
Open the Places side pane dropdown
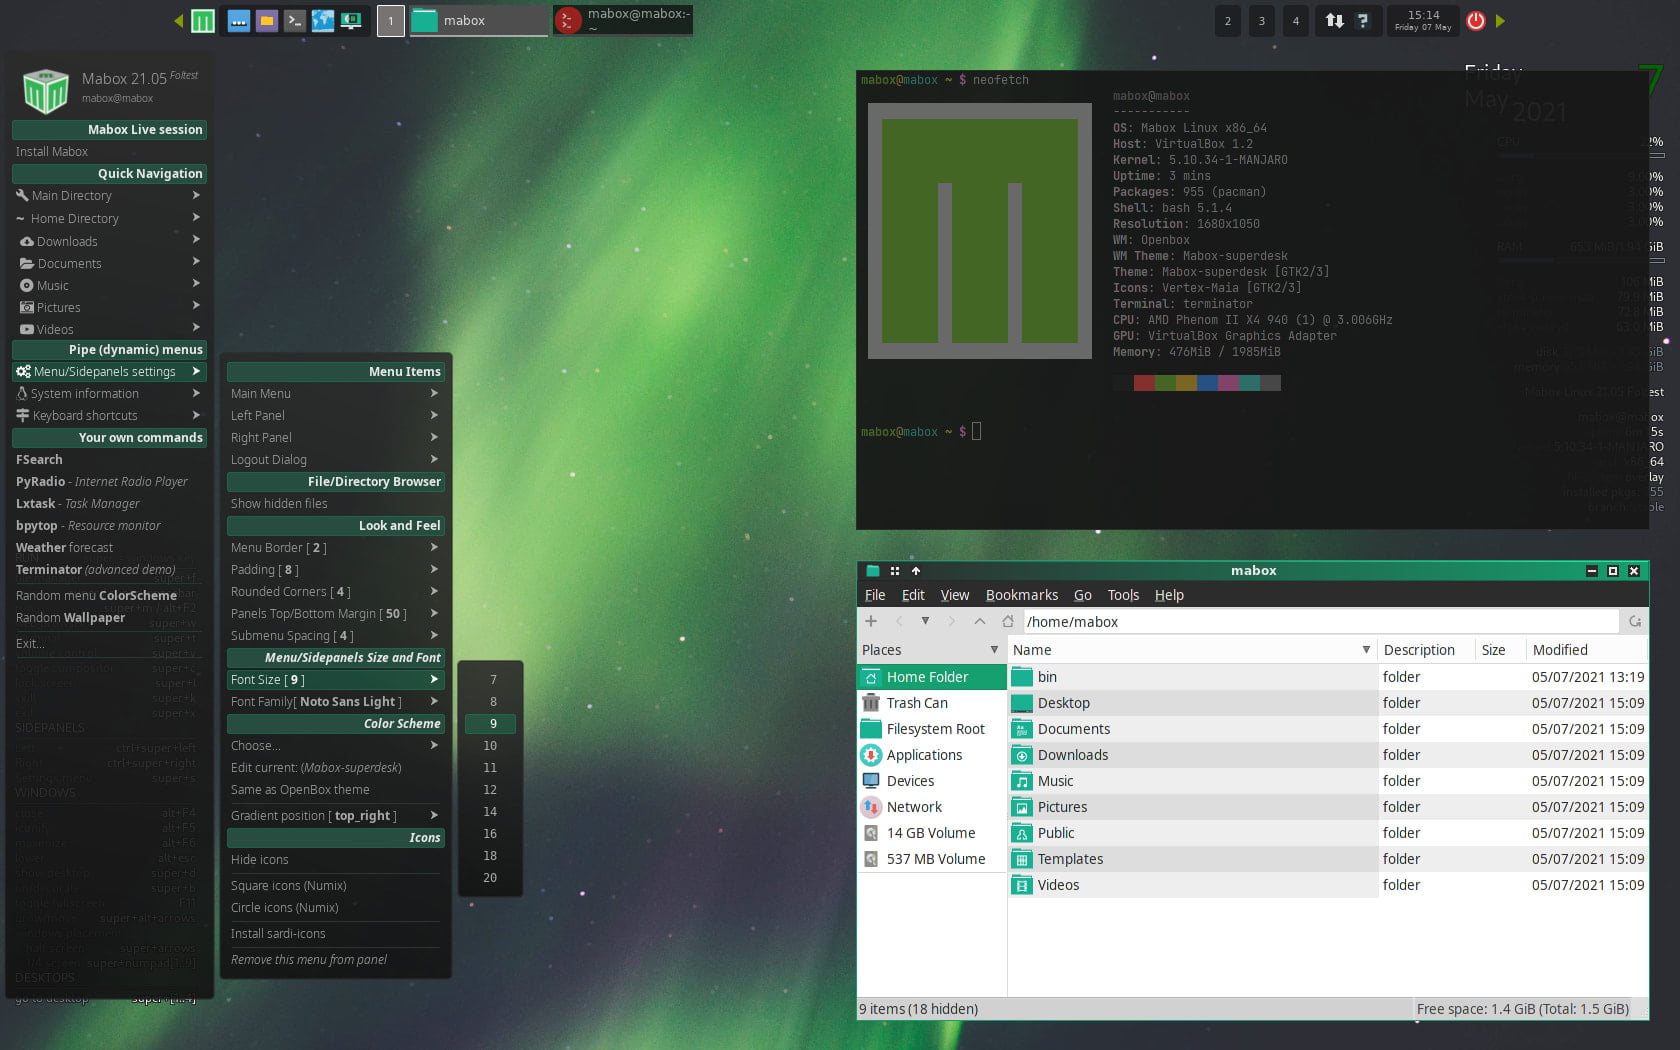(x=993, y=649)
